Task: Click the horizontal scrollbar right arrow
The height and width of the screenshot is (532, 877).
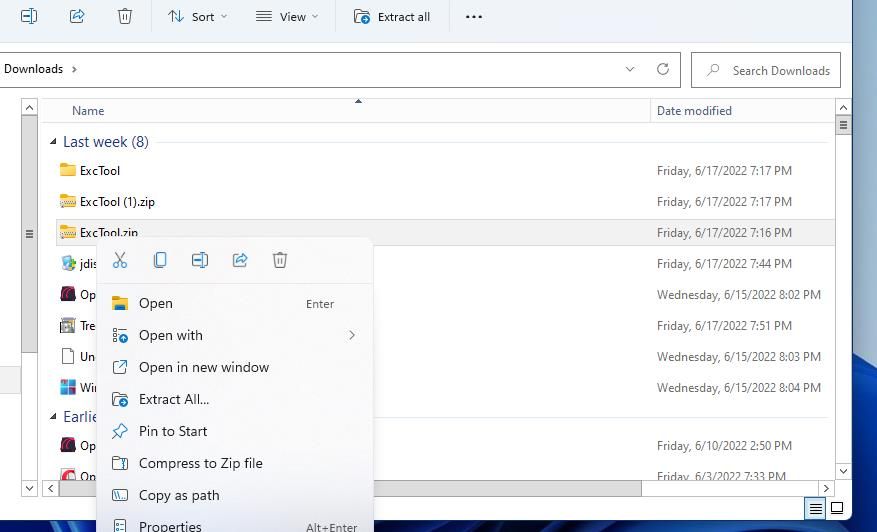Action: point(826,488)
